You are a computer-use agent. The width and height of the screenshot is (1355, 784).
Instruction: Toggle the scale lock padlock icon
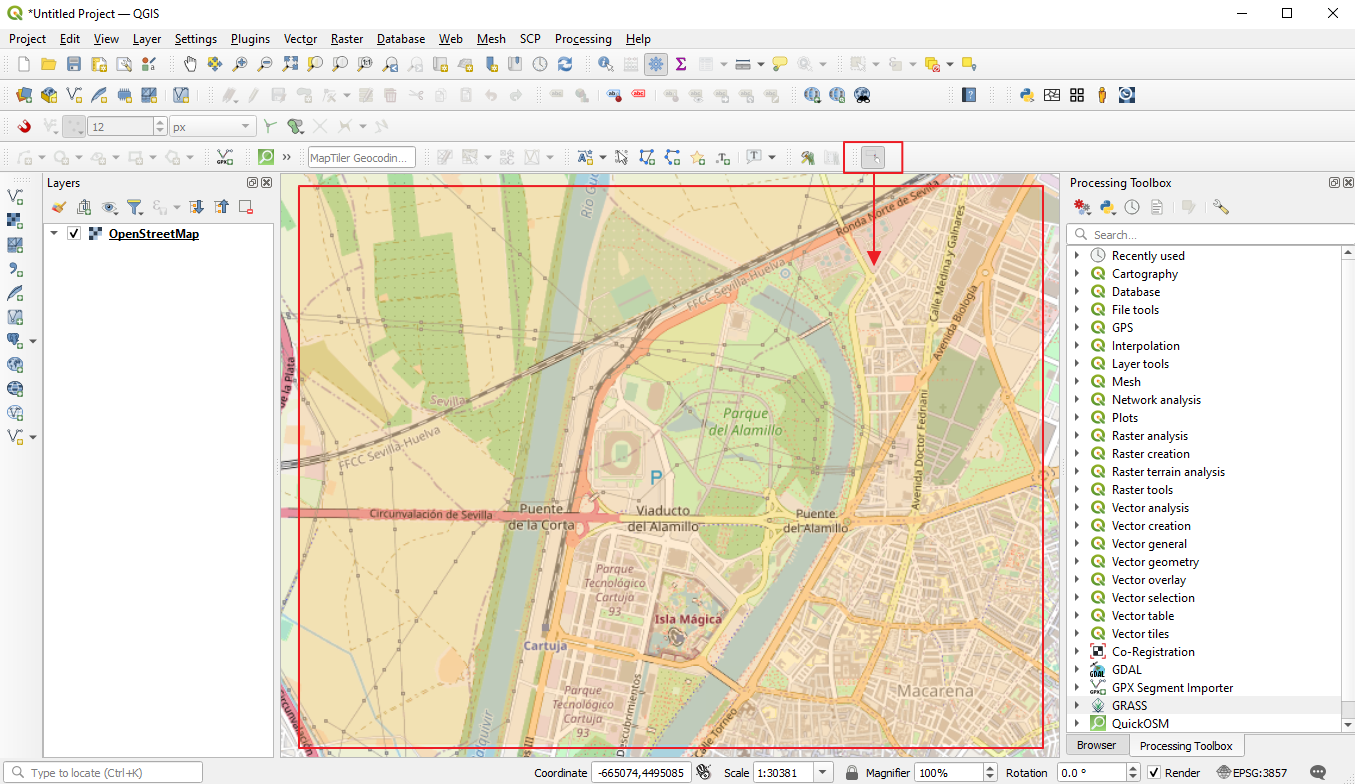pos(852,773)
